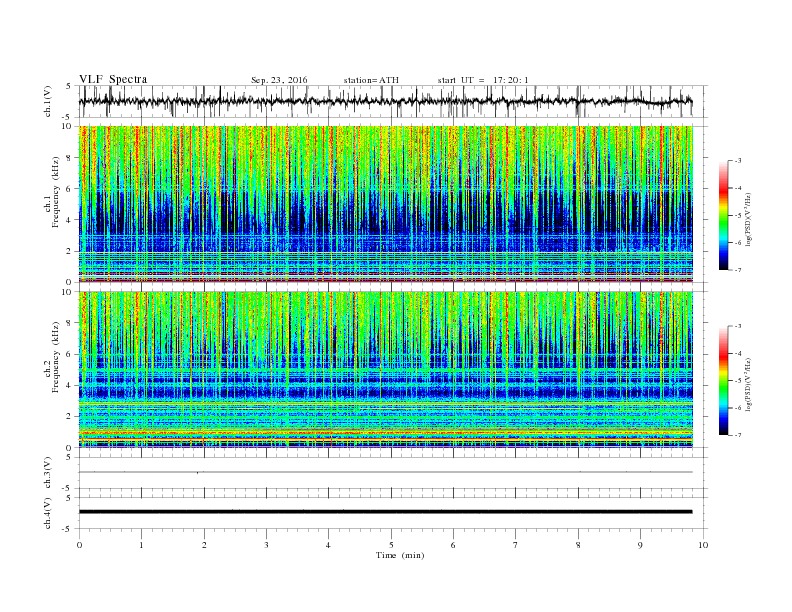Image resolution: width=792 pixels, height=612 pixels.
Task: Click the '10' tick on the time axis
Action: point(703,545)
